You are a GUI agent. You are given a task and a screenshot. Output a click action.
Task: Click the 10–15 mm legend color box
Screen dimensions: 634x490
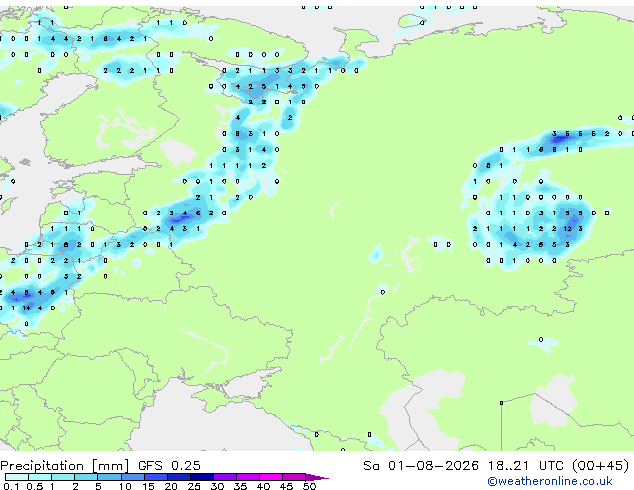point(133,477)
